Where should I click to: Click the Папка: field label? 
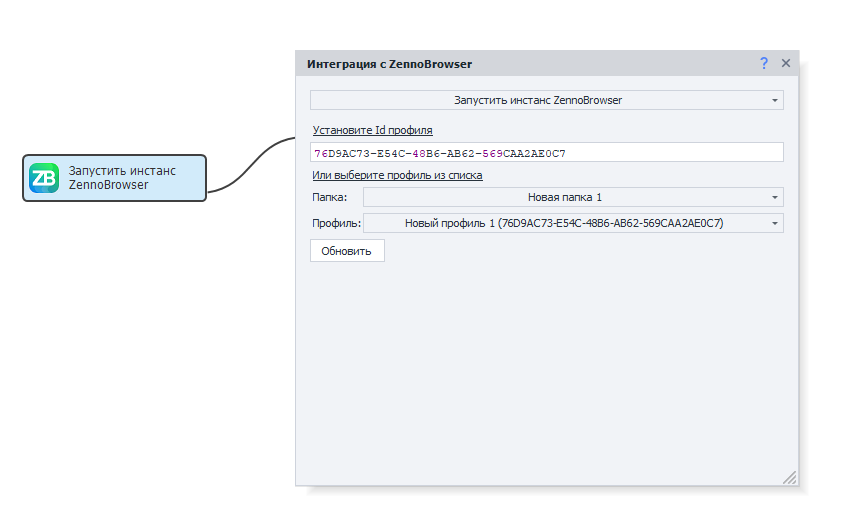point(329,198)
